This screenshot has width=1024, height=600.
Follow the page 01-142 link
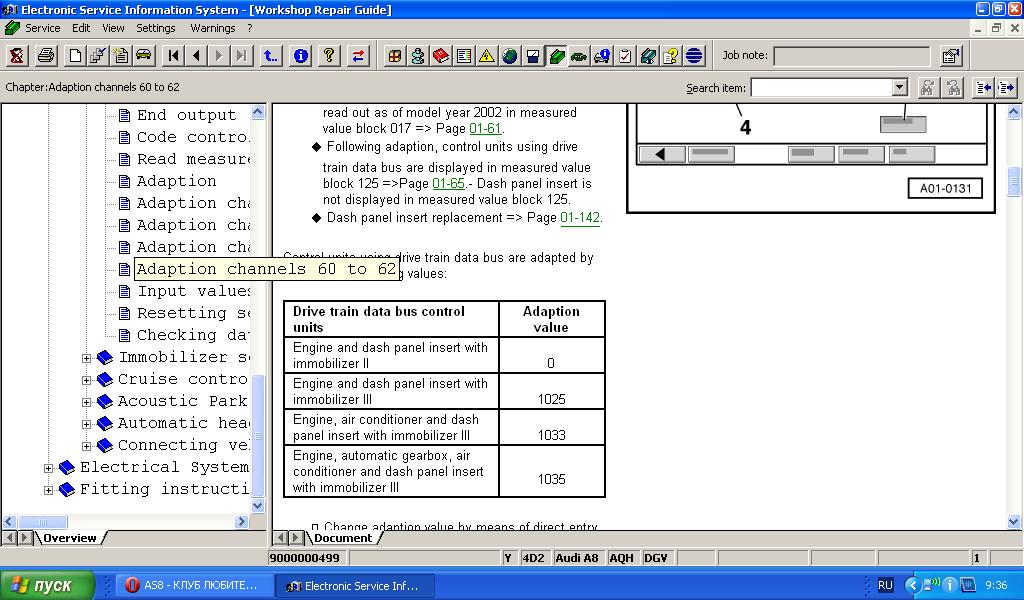click(580, 218)
